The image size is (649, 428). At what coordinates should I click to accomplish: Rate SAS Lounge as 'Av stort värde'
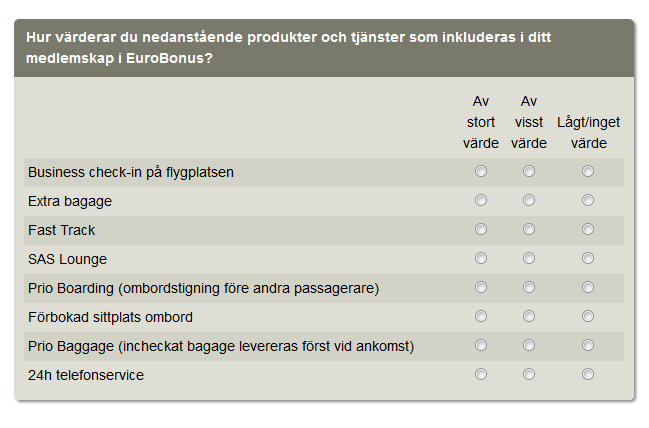481,258
